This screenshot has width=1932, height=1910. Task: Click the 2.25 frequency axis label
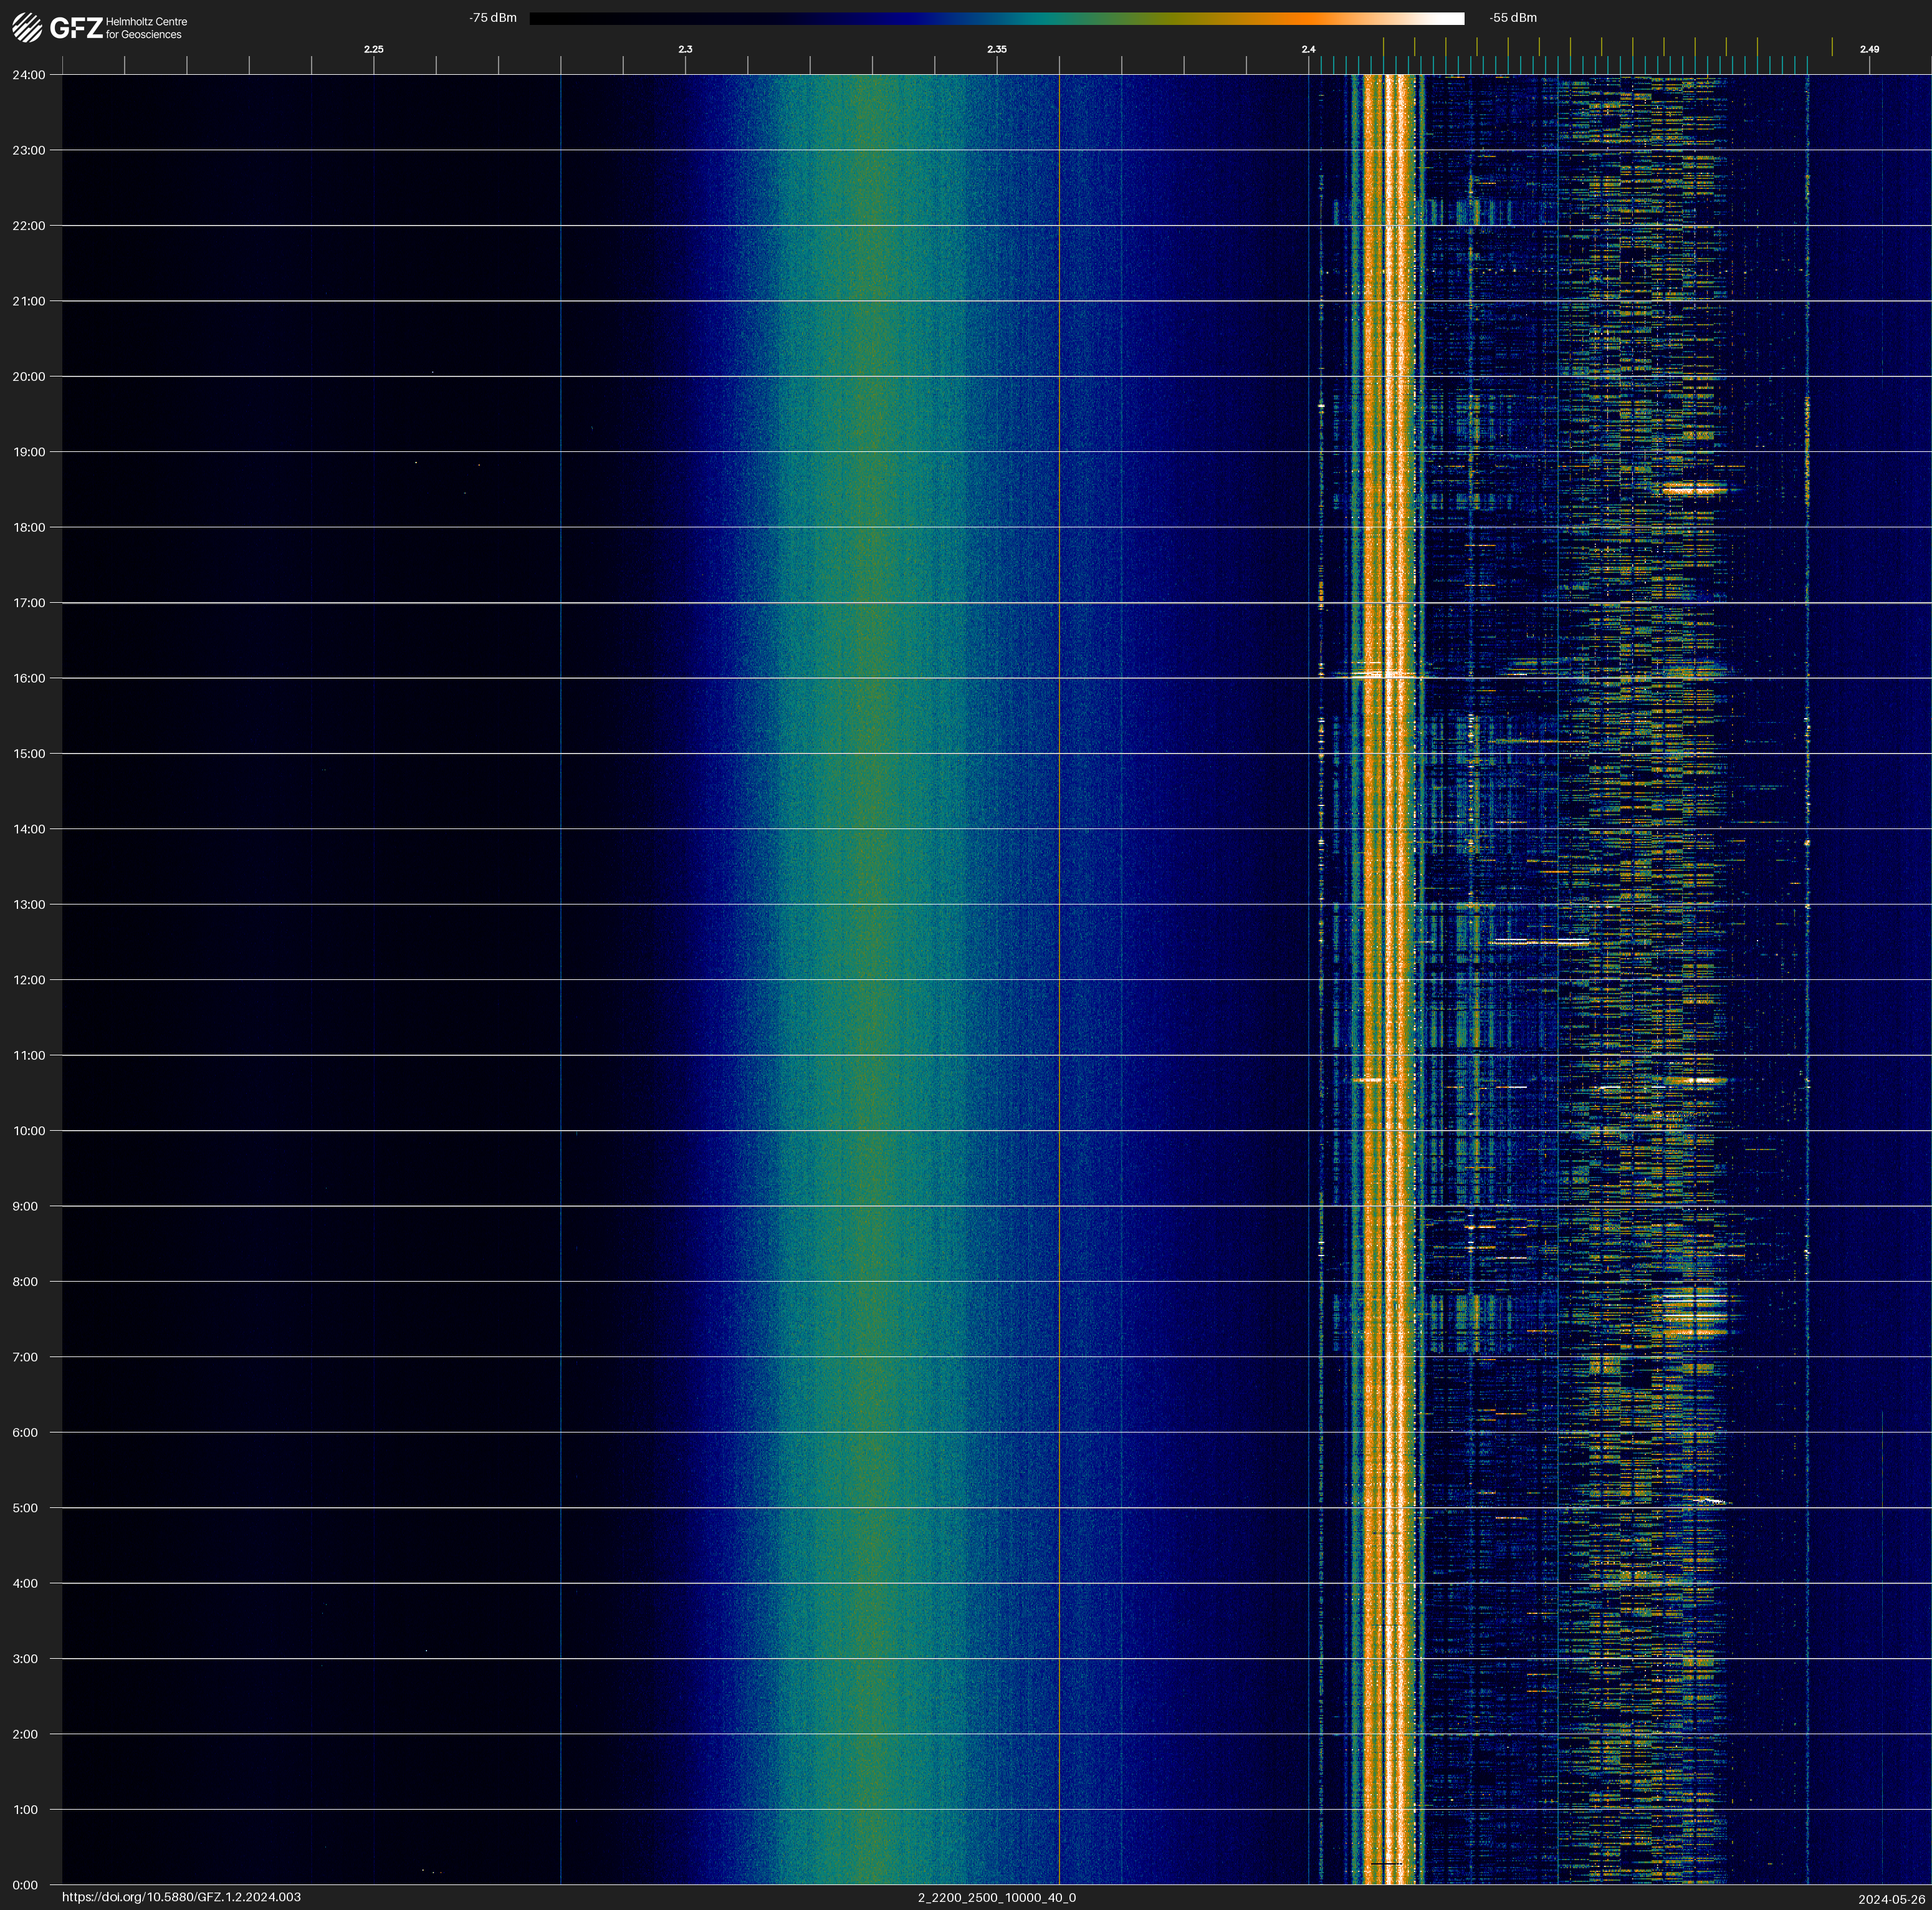(373, 49)
